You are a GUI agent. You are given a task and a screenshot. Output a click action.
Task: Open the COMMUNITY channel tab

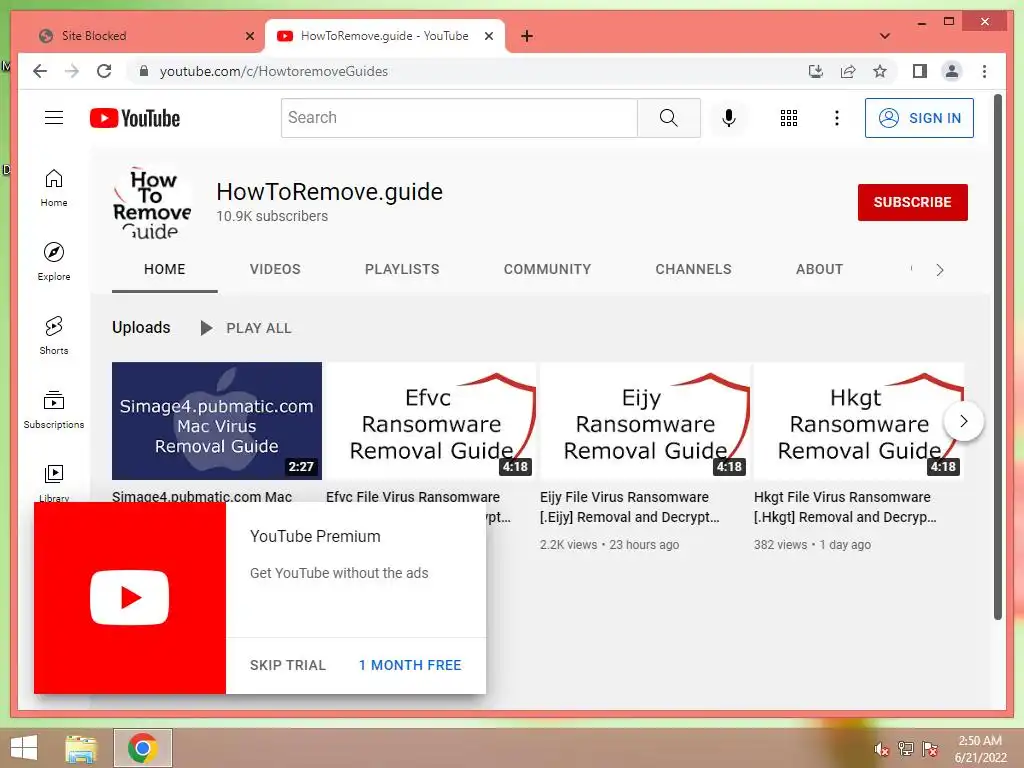[x=547, y=269]
